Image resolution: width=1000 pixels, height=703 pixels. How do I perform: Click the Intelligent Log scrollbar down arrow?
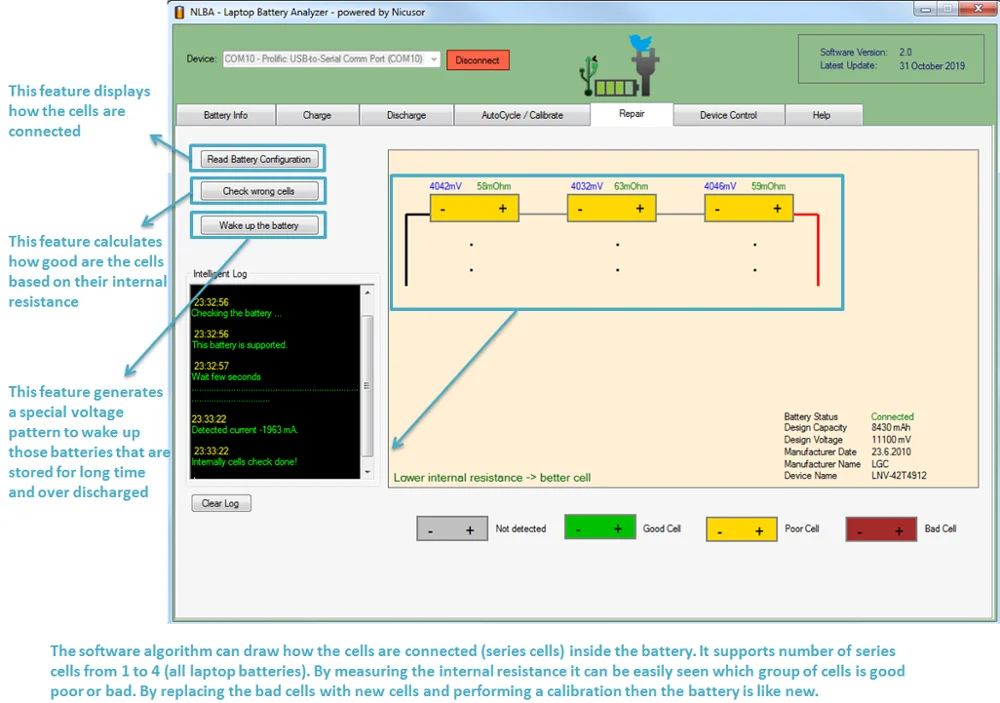click(367, 472)
